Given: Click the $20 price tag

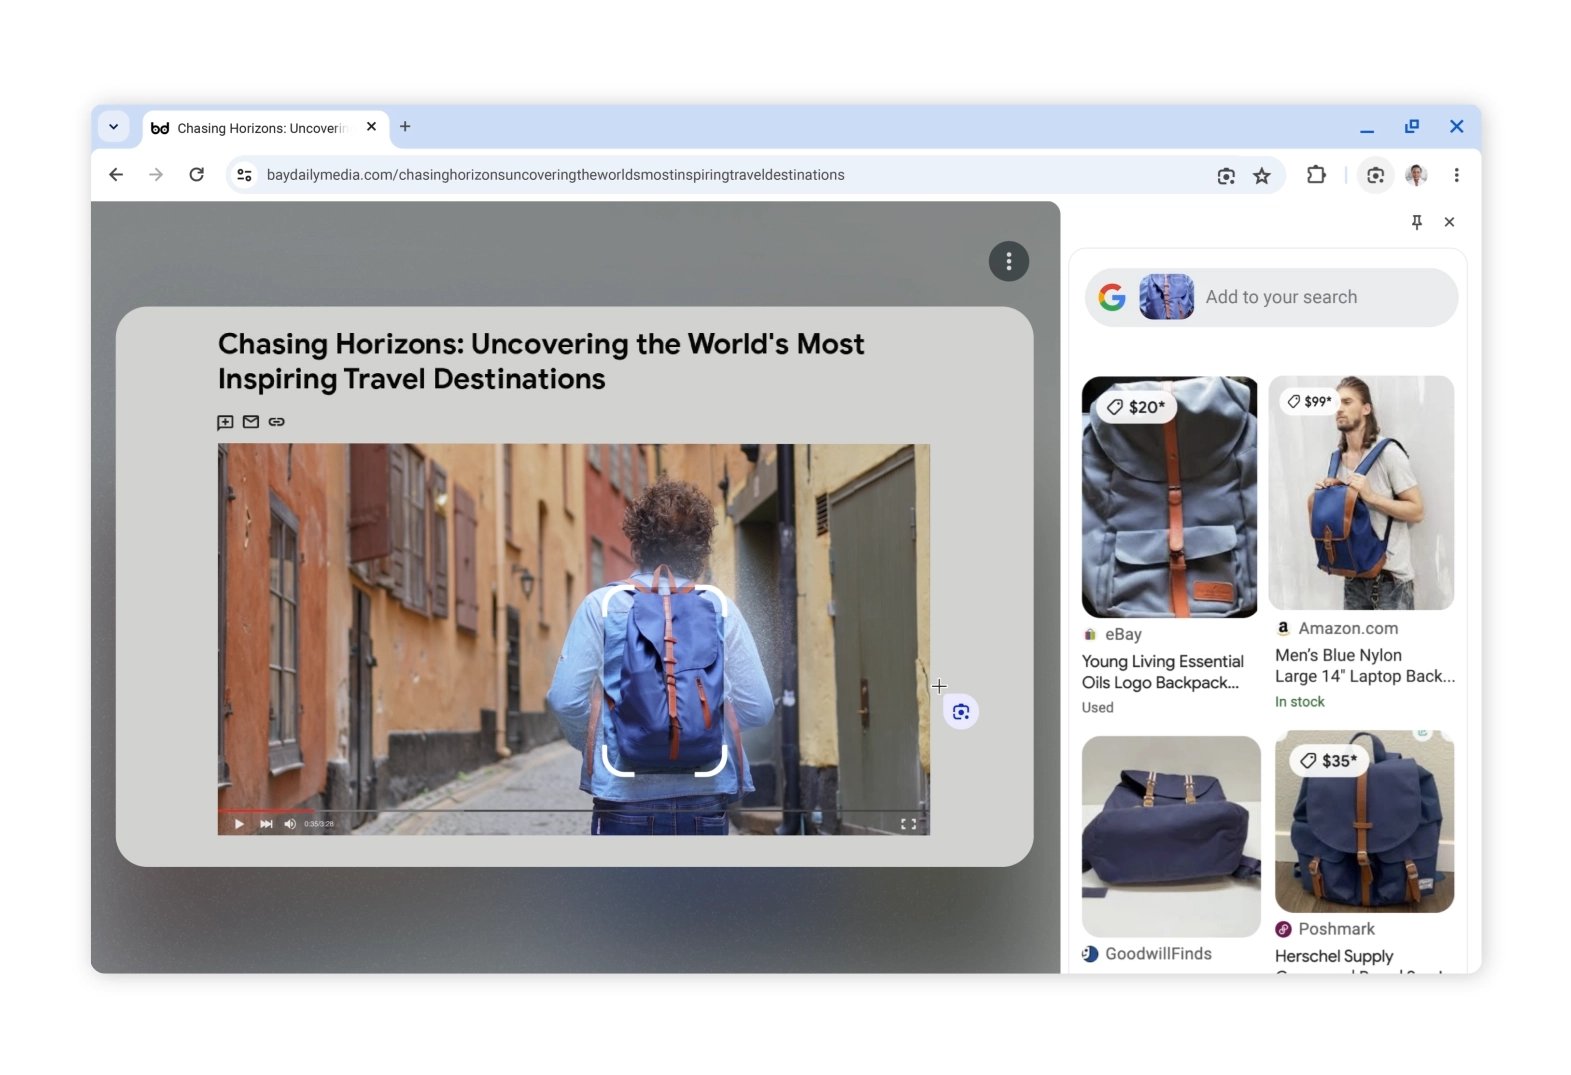Looking at the screenshot, I should point(1136,407).
